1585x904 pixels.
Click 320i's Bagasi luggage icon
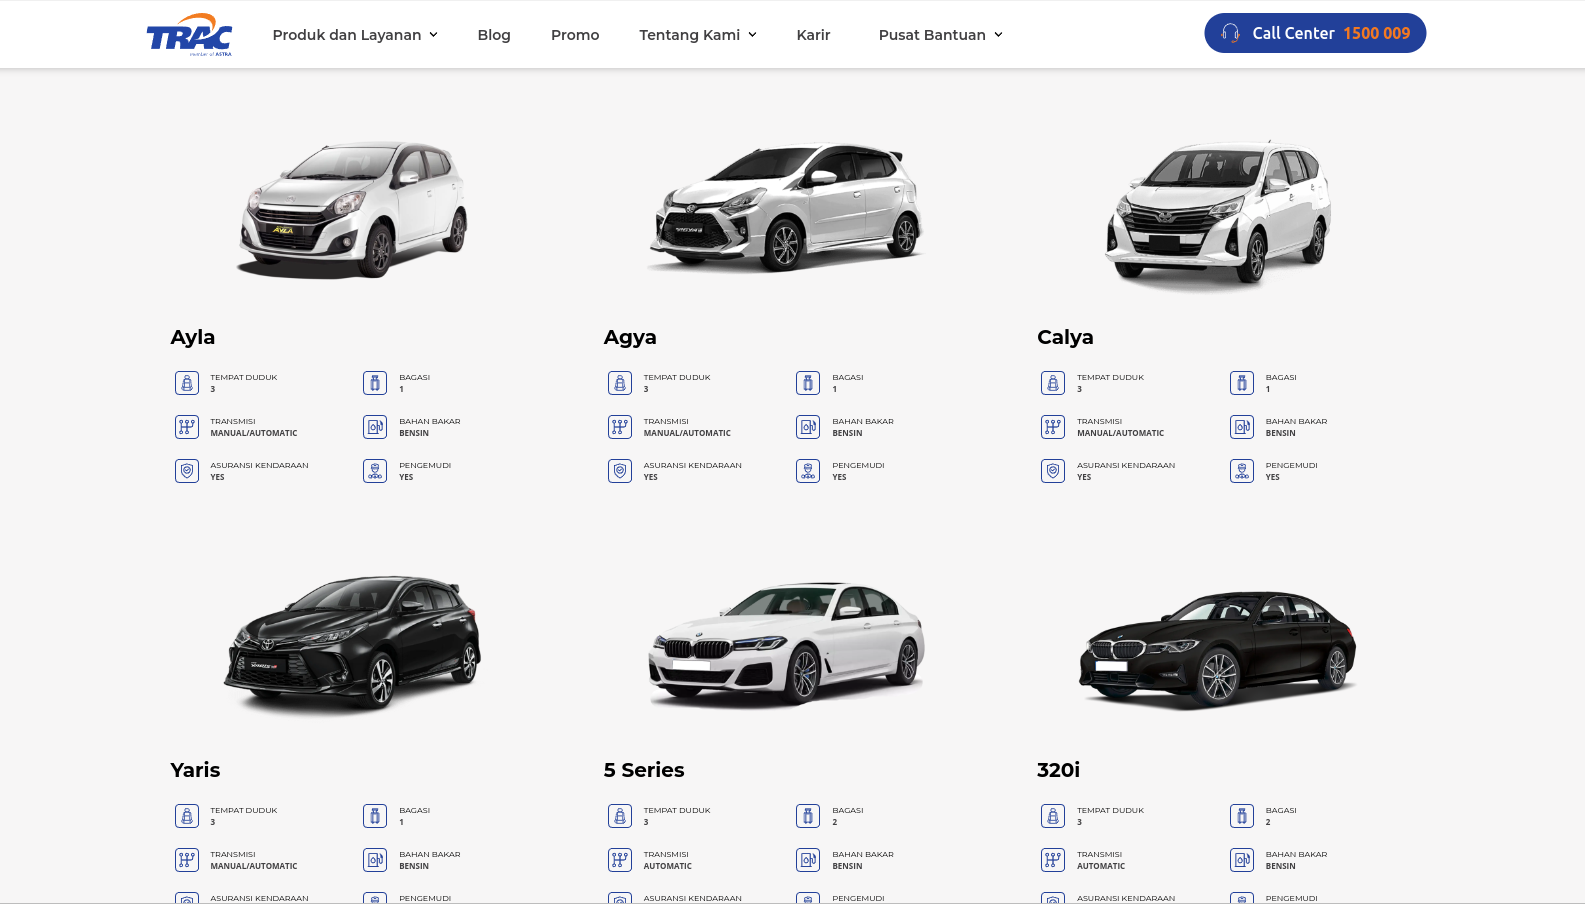1242,816
